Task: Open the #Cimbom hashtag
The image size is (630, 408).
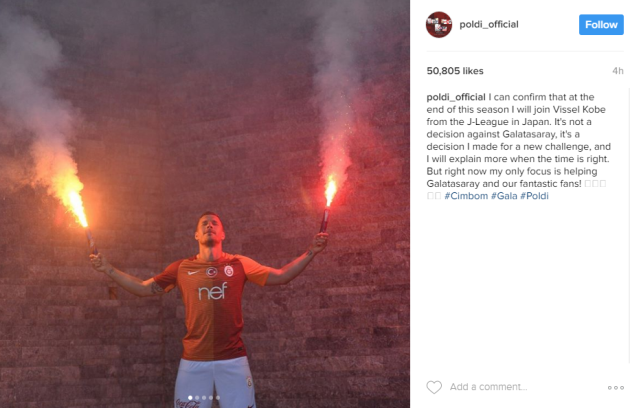Action: point(466,196)
